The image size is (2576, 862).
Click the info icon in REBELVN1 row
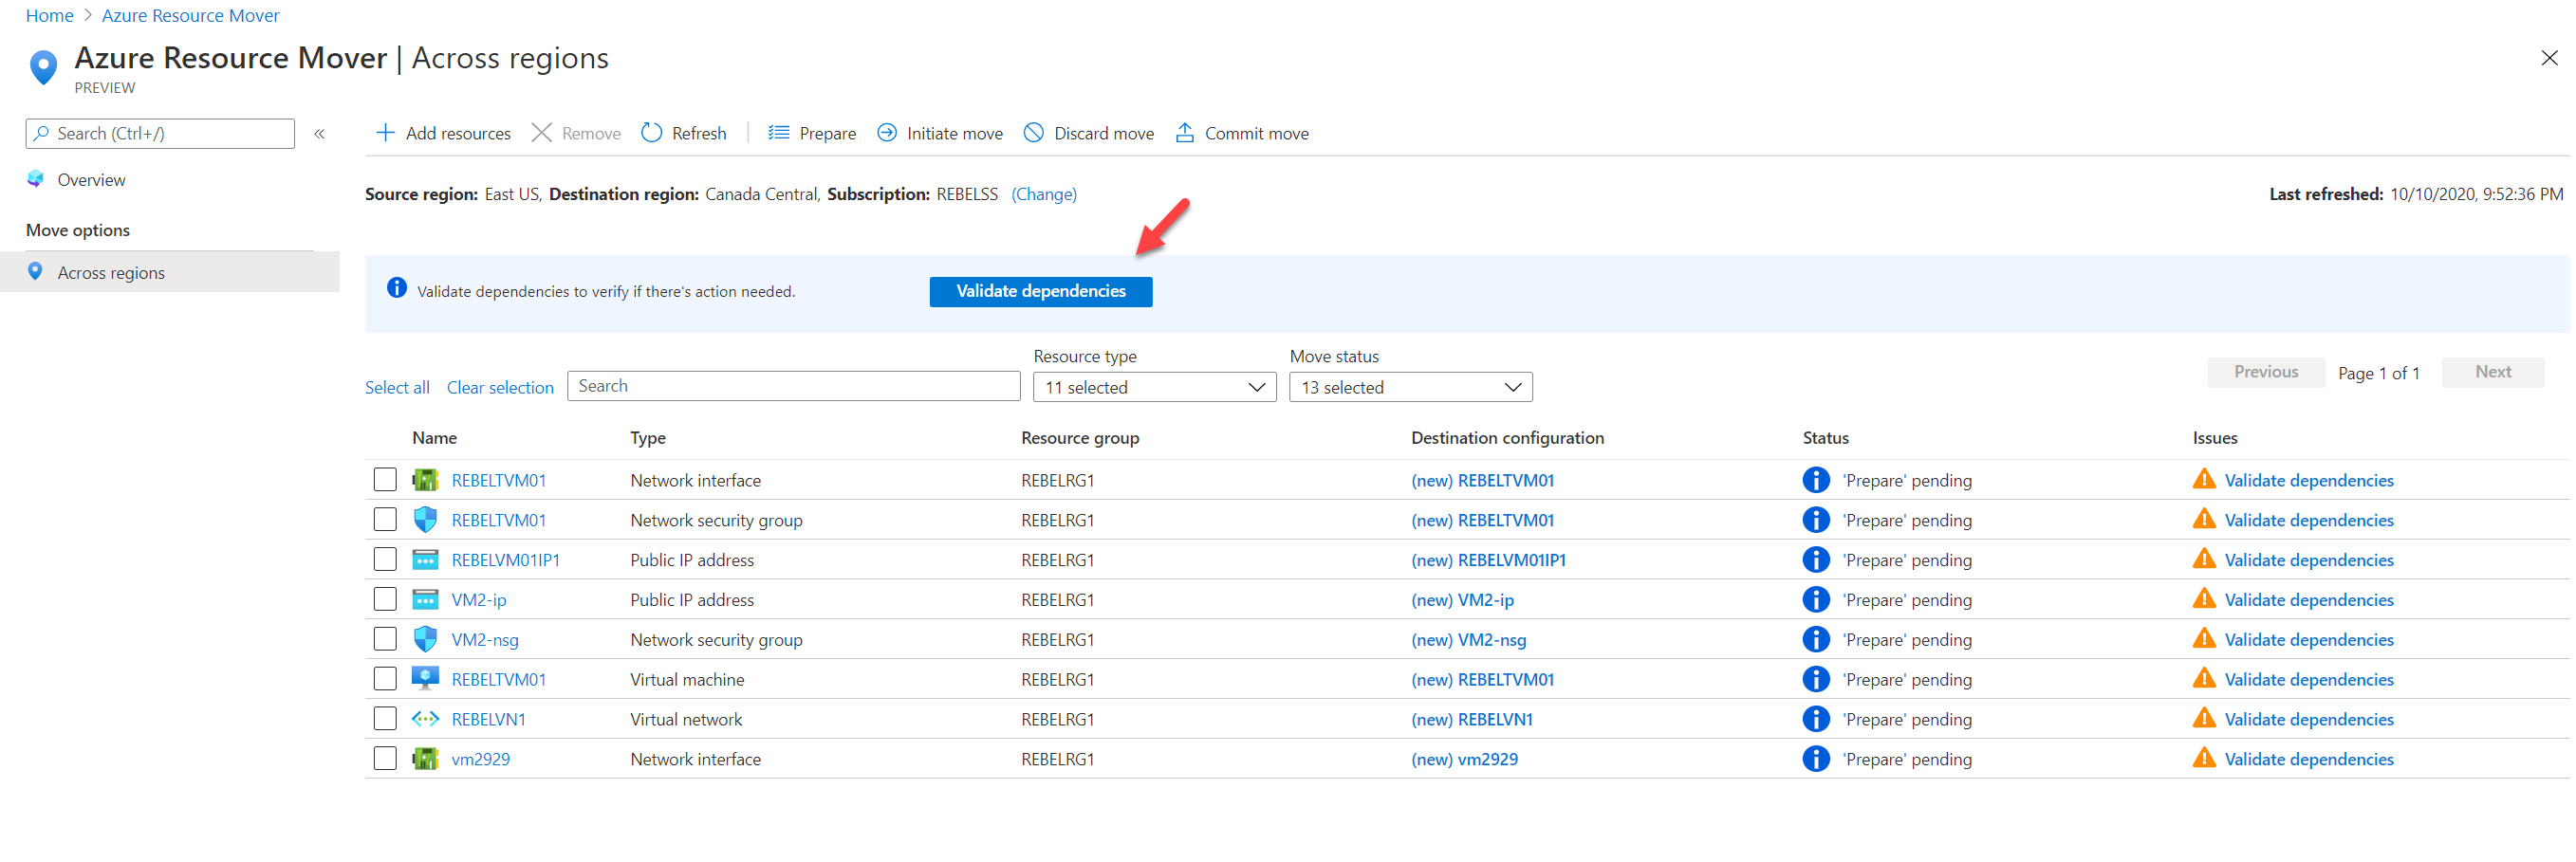[x=1815, y=719]
